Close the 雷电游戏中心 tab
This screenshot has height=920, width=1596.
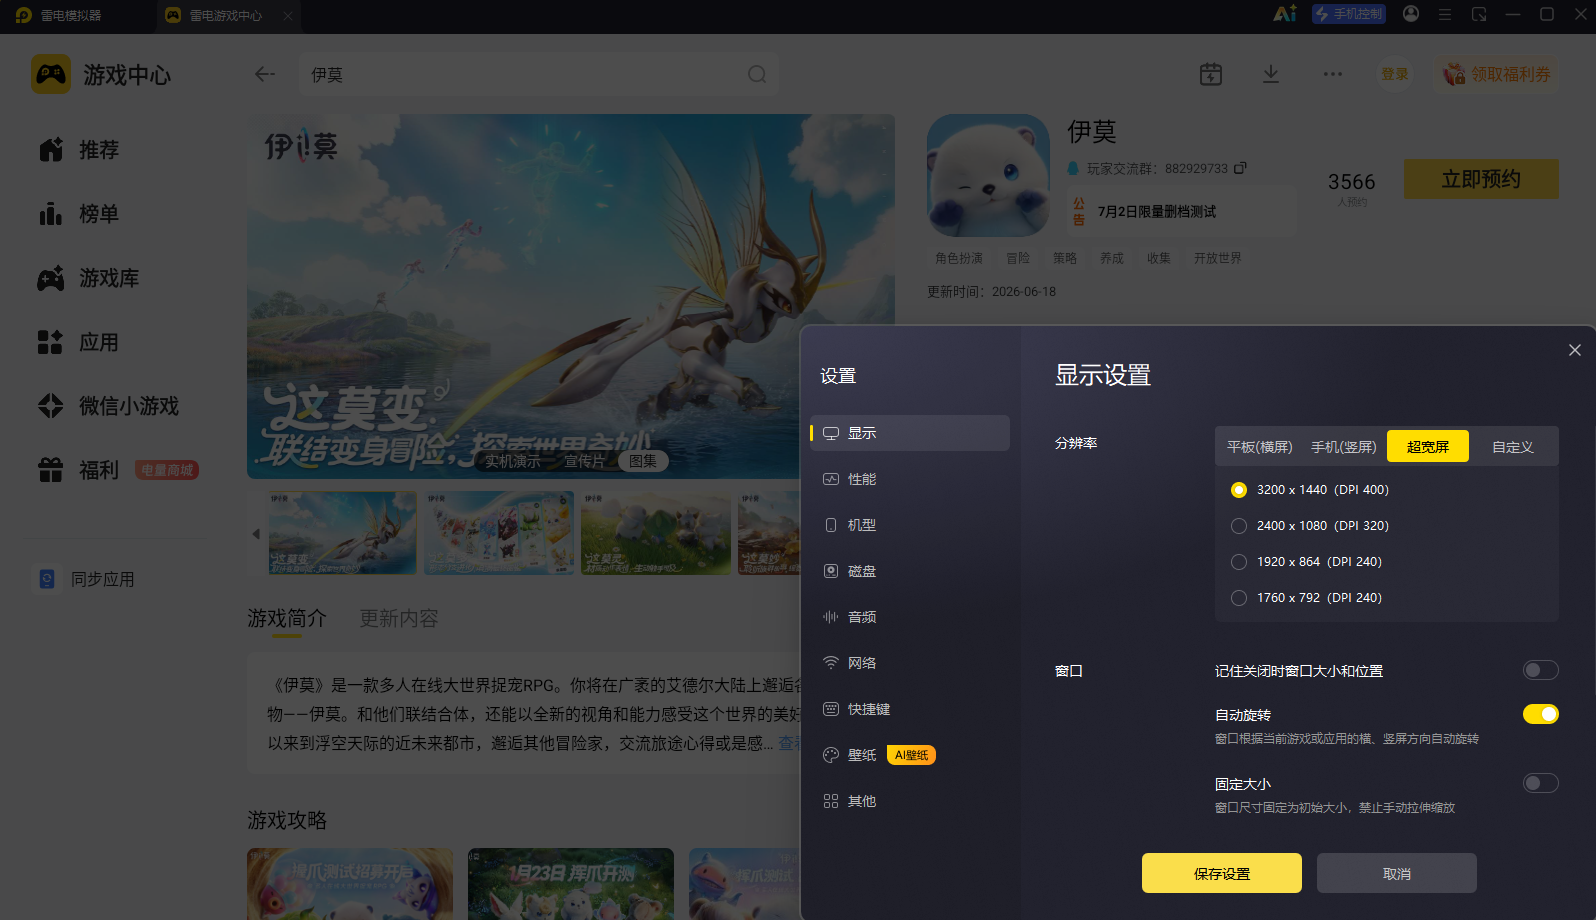(288, 15)
